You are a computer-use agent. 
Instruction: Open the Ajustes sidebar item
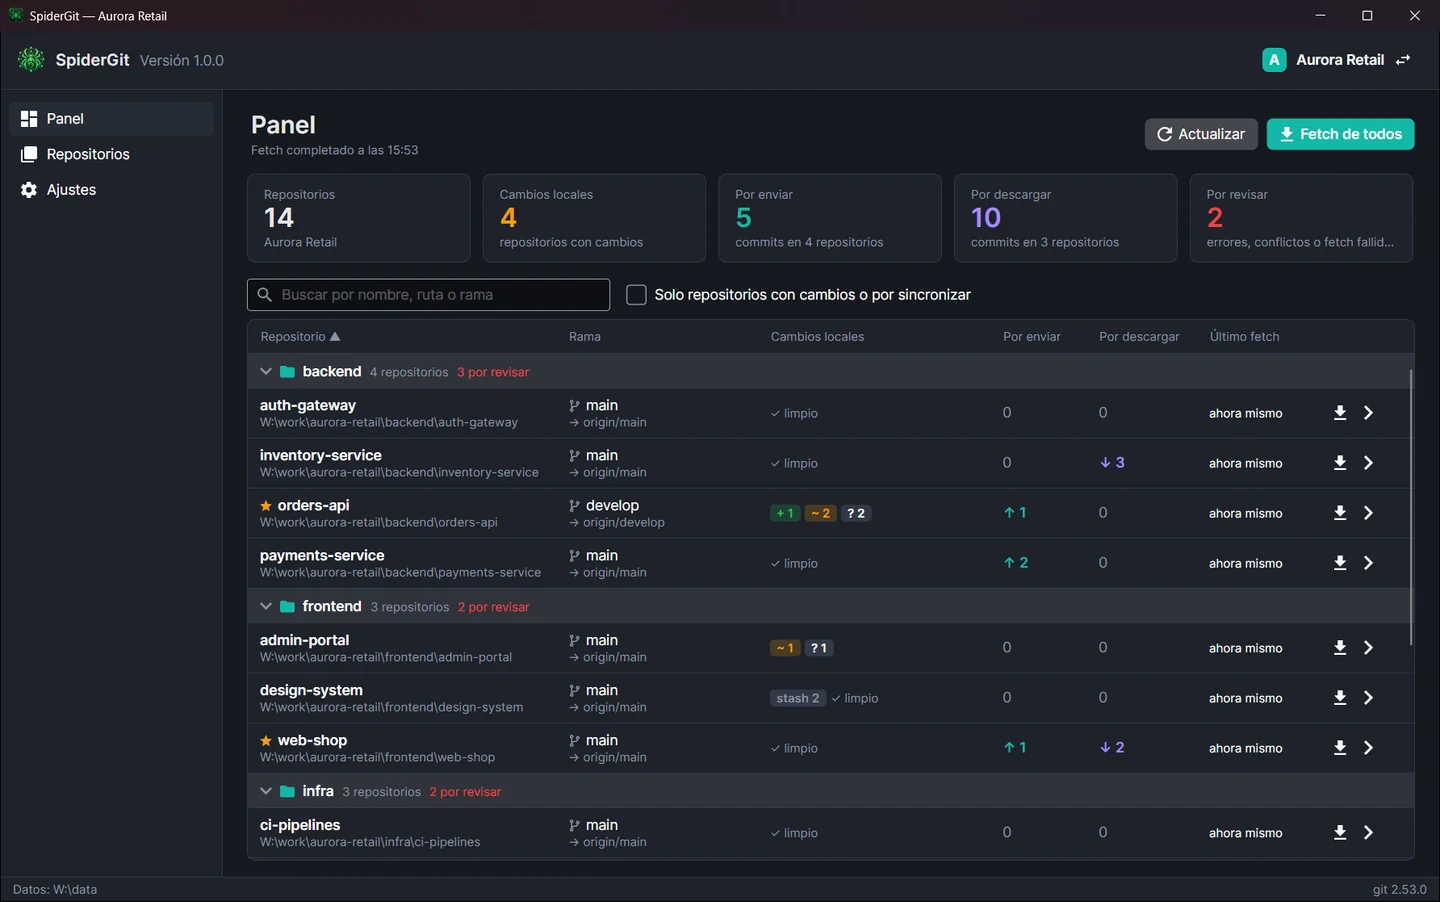[x=112, y=190]
